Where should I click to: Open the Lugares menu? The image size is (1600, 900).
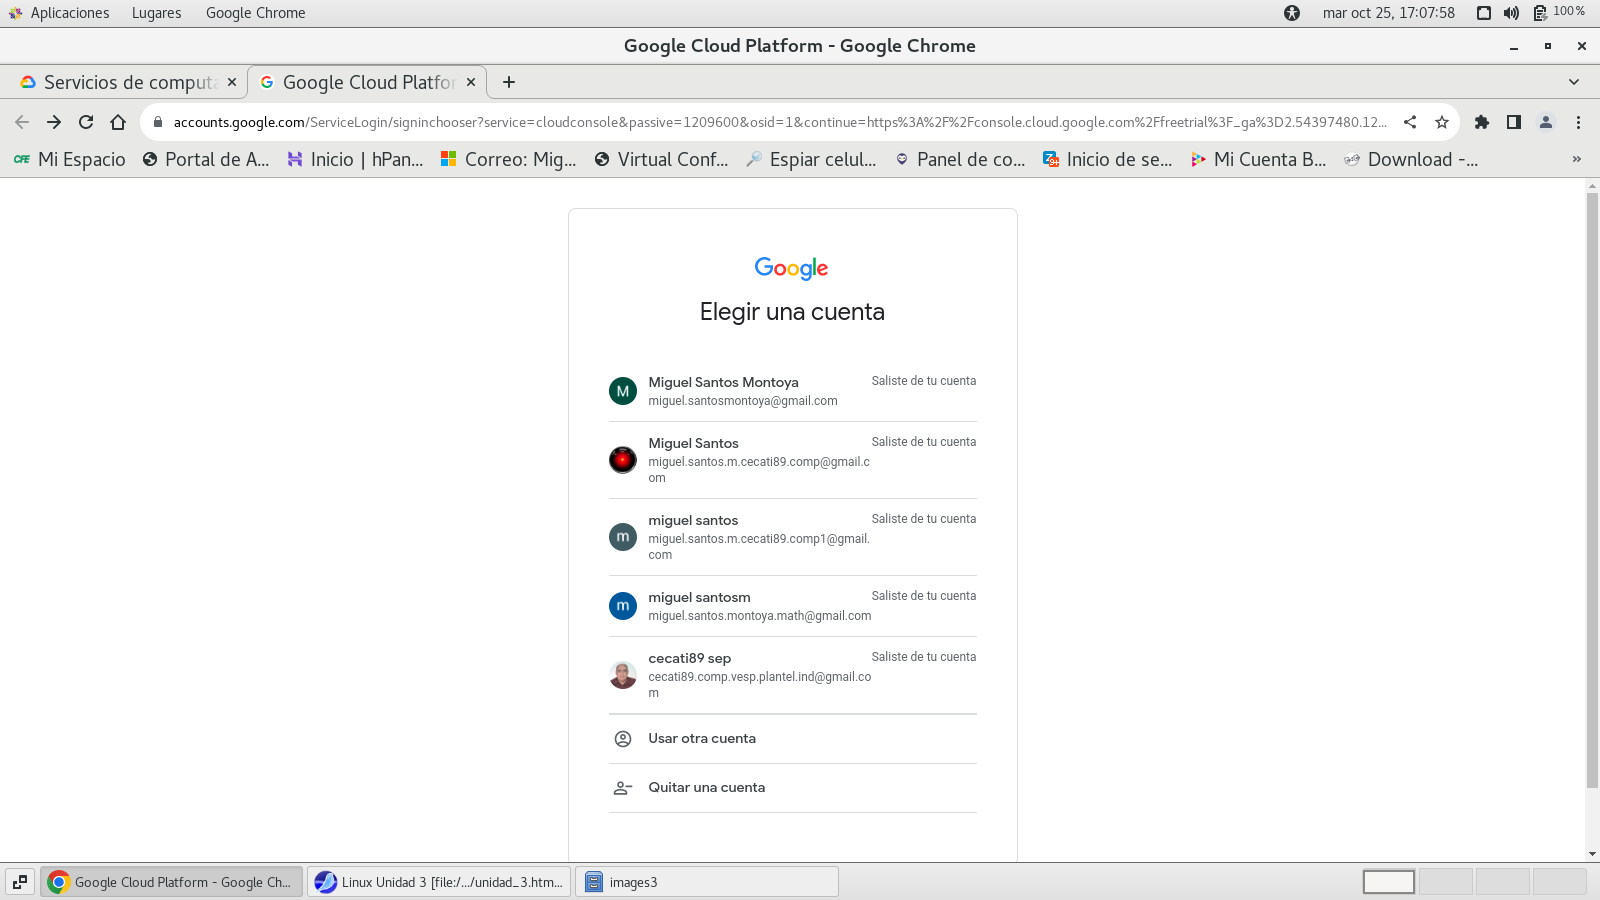point(156,13)
